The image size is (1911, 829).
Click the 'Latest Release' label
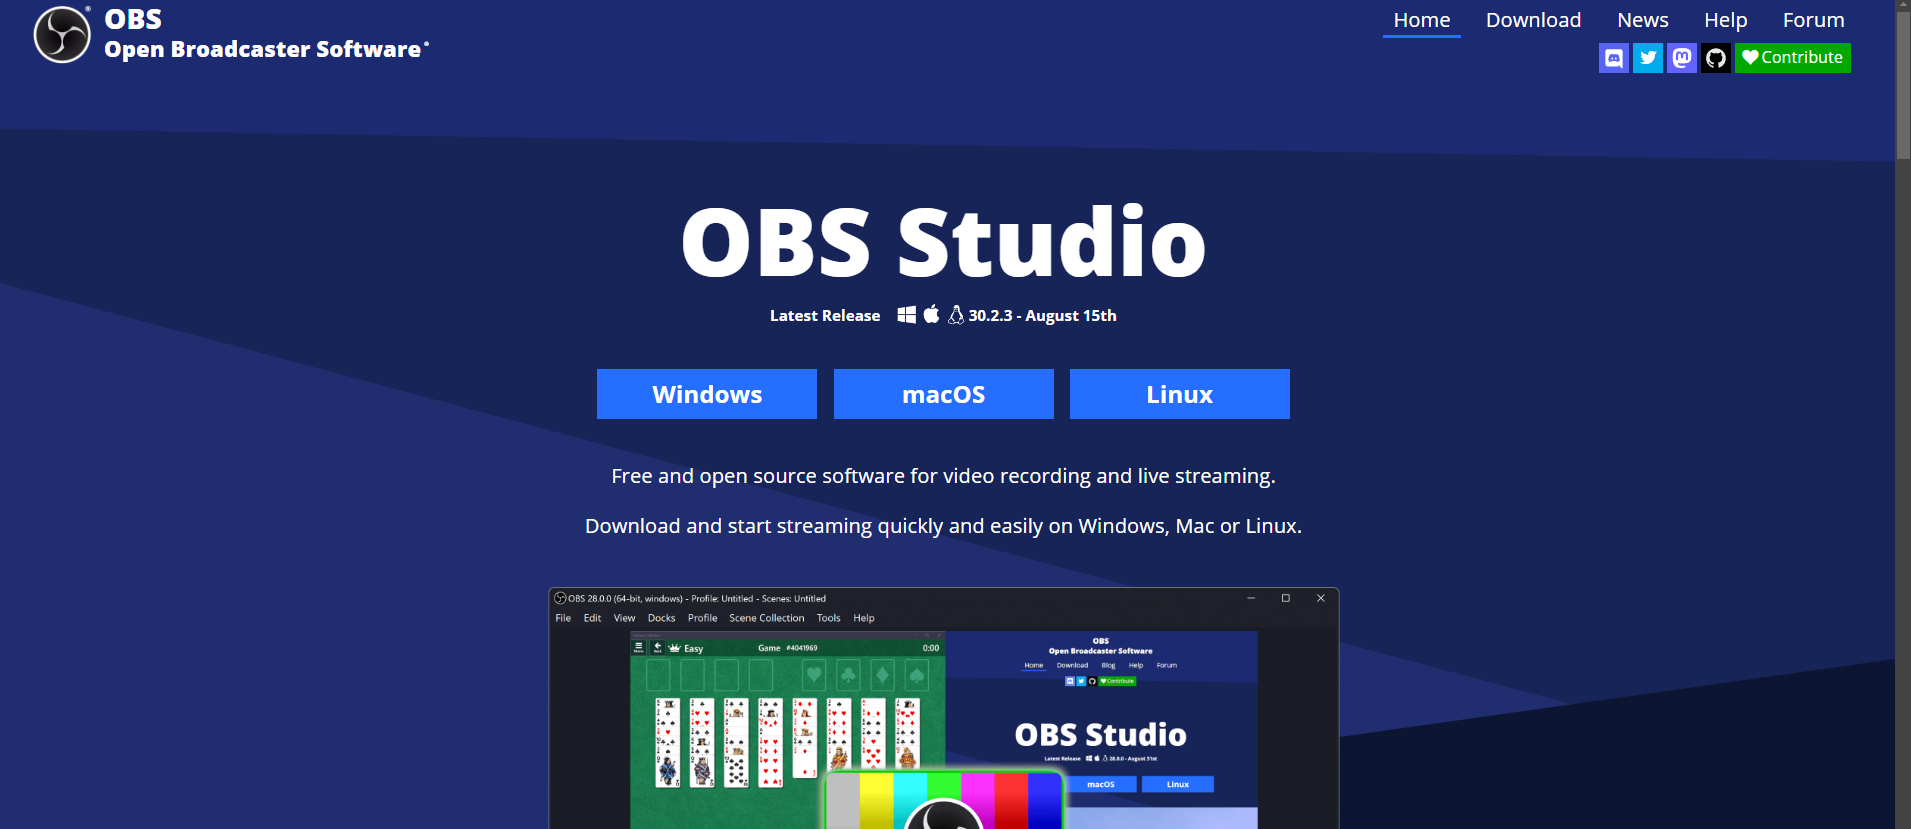pyautogui.click(x=825, y=316)
